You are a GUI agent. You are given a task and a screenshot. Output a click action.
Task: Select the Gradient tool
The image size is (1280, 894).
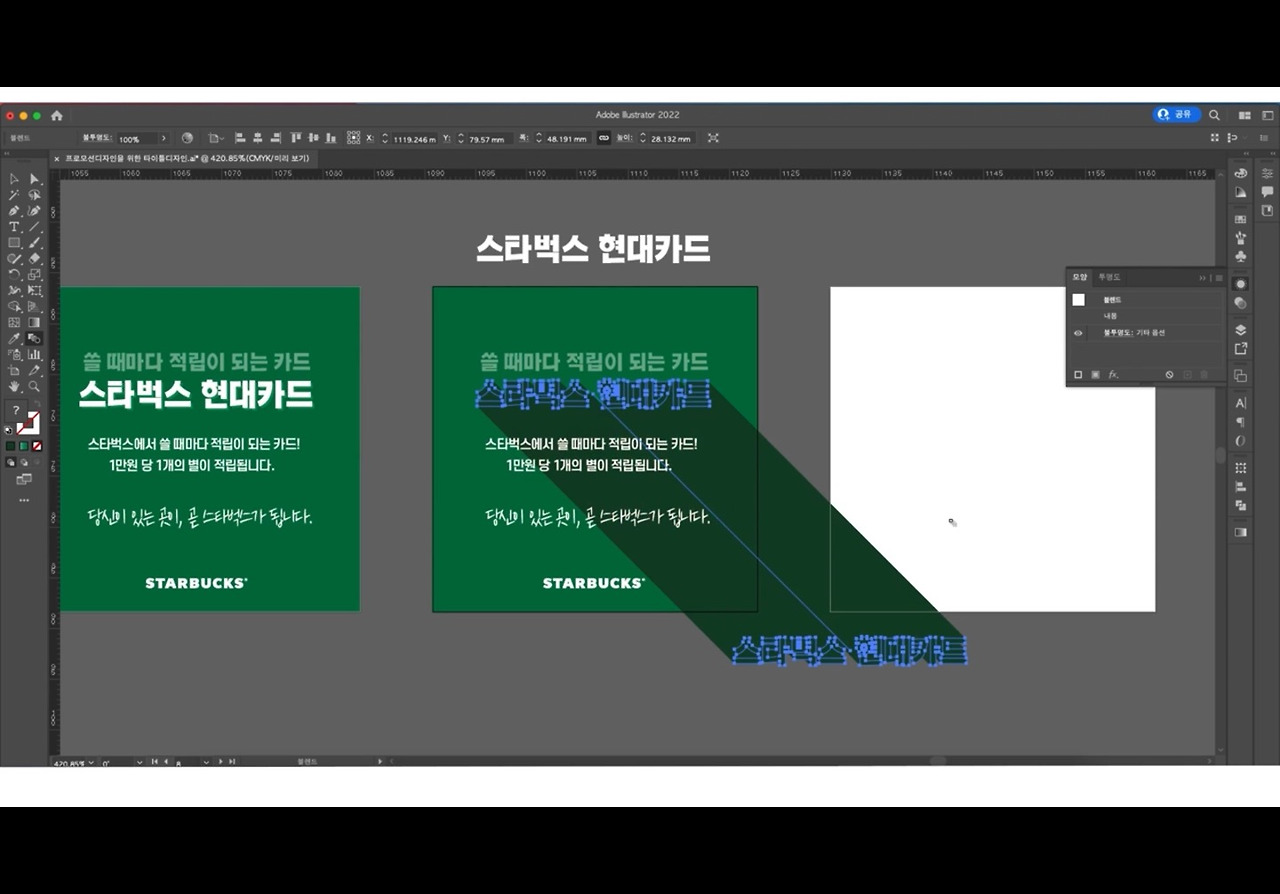coord(34,322)
